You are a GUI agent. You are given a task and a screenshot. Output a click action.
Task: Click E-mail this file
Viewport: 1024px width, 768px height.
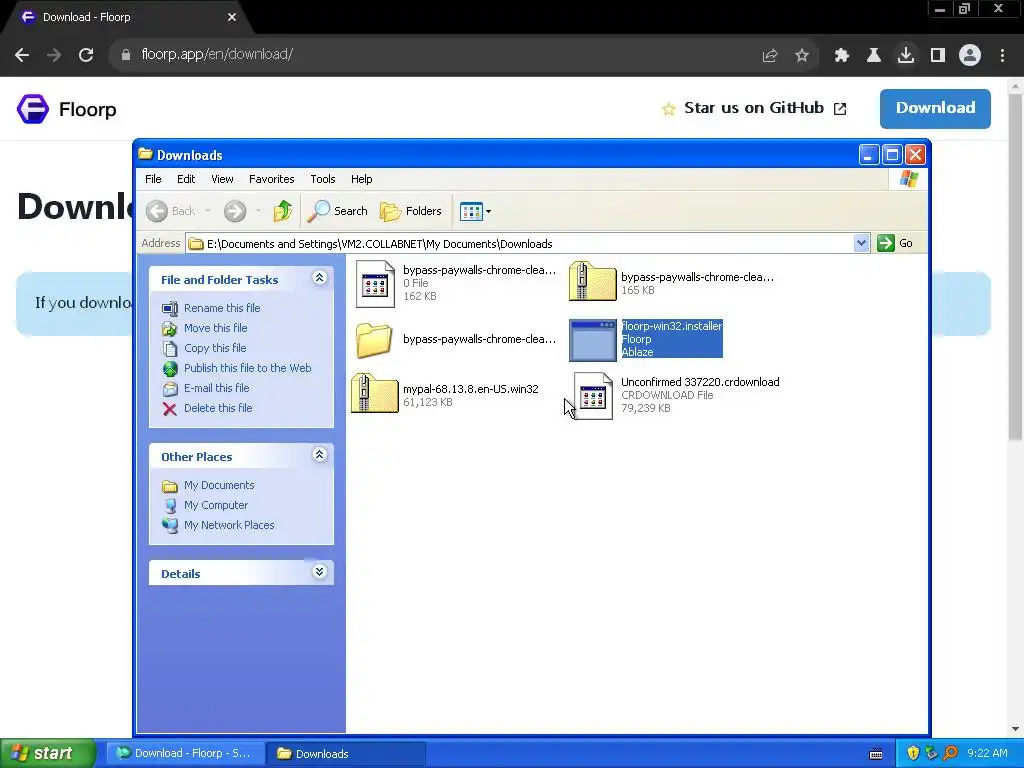click(216, 388)
